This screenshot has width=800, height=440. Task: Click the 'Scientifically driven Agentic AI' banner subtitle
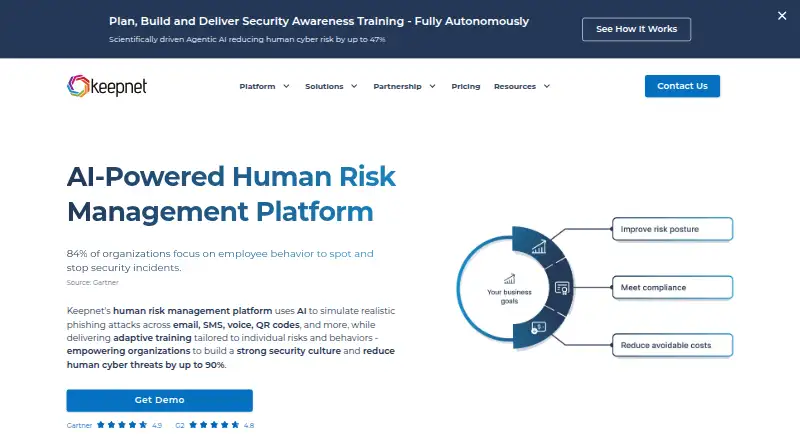tap(247, 39)
